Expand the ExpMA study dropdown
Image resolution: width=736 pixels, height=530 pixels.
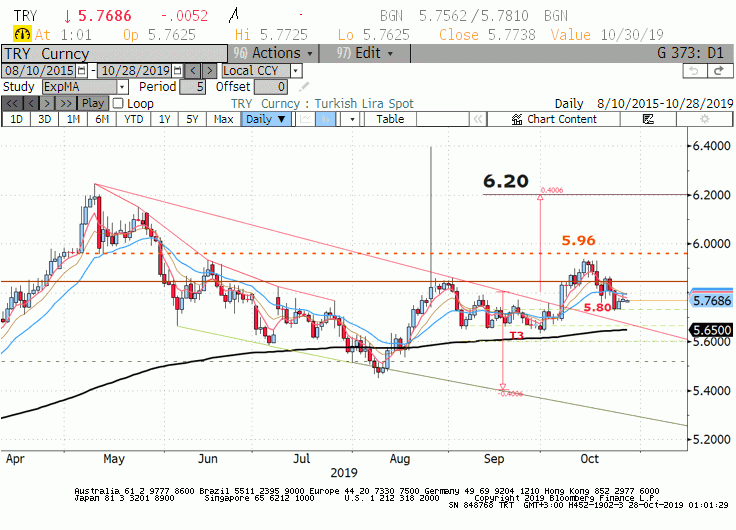click(122, 87)
